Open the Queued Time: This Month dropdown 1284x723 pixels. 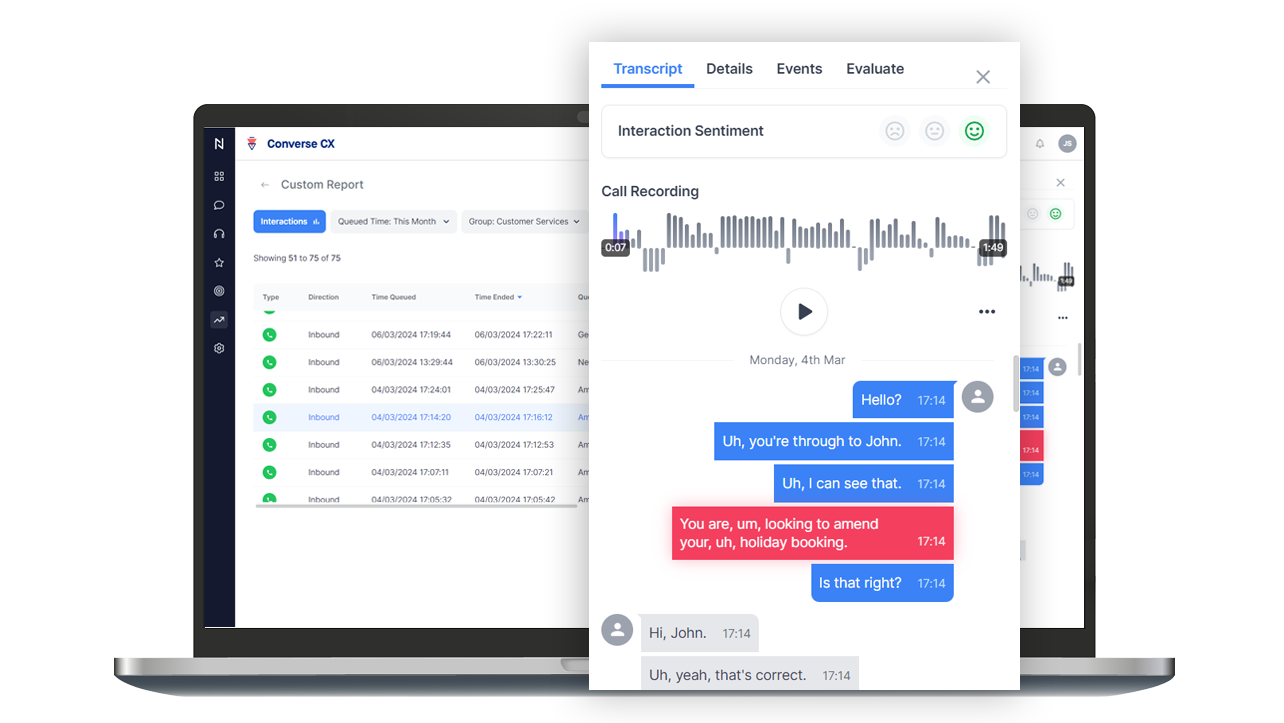393,221
